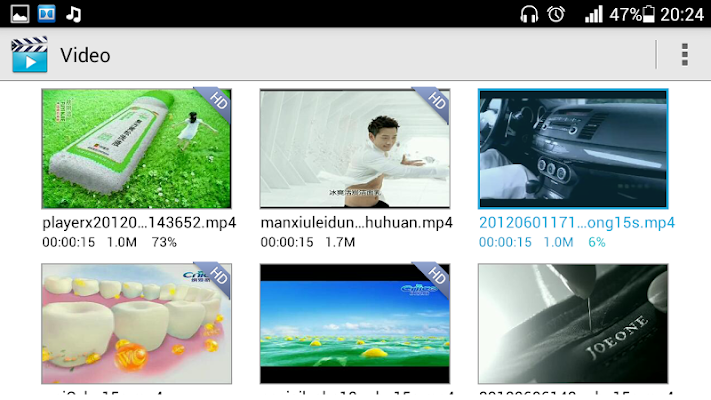
Task: Tap HD badge on the grass toothpaste video
Action: pos(217,102)
